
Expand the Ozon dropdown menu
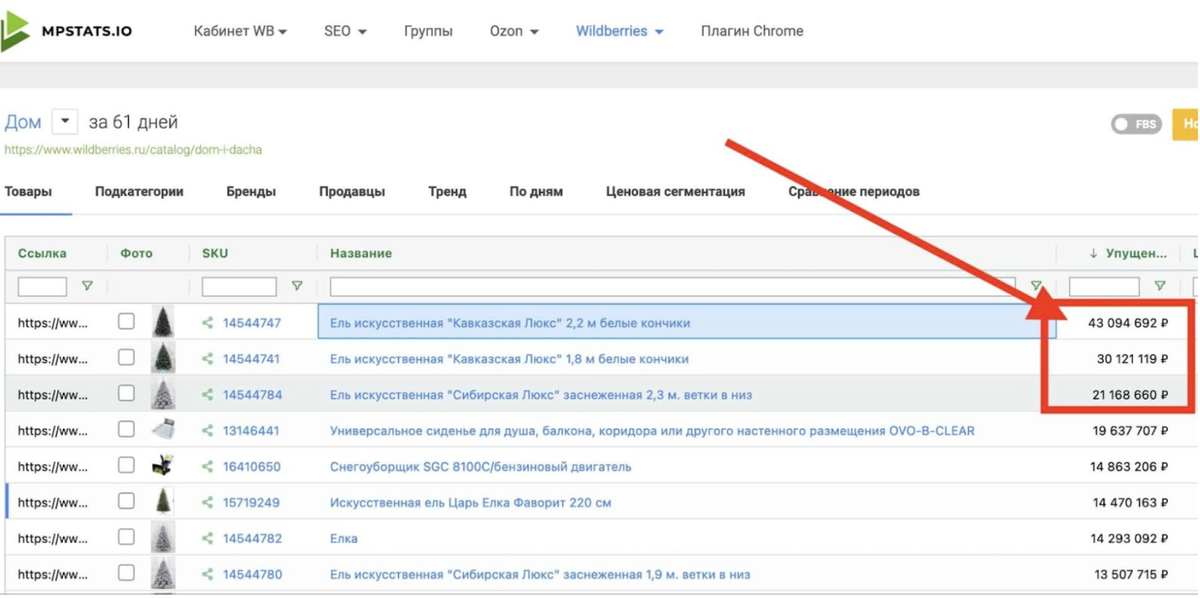click(x=514, y=31)
